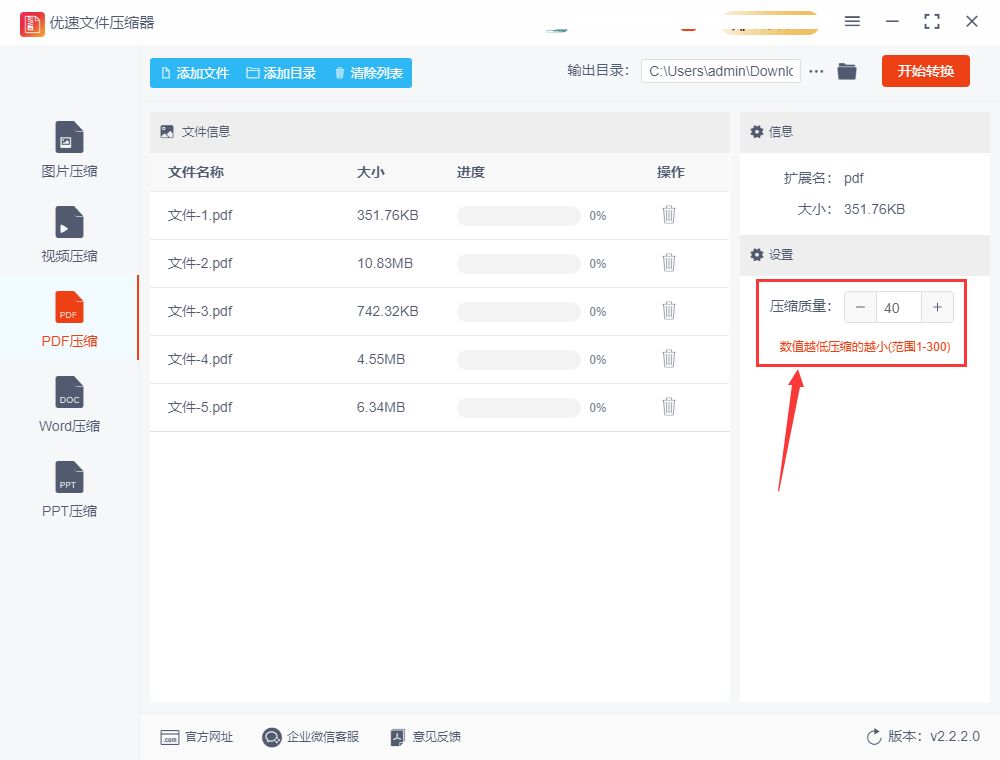Toggle full-screen with the maximize icon
Screen dimensions: 1000x760
pyautogui.click(x=932, y=22)
